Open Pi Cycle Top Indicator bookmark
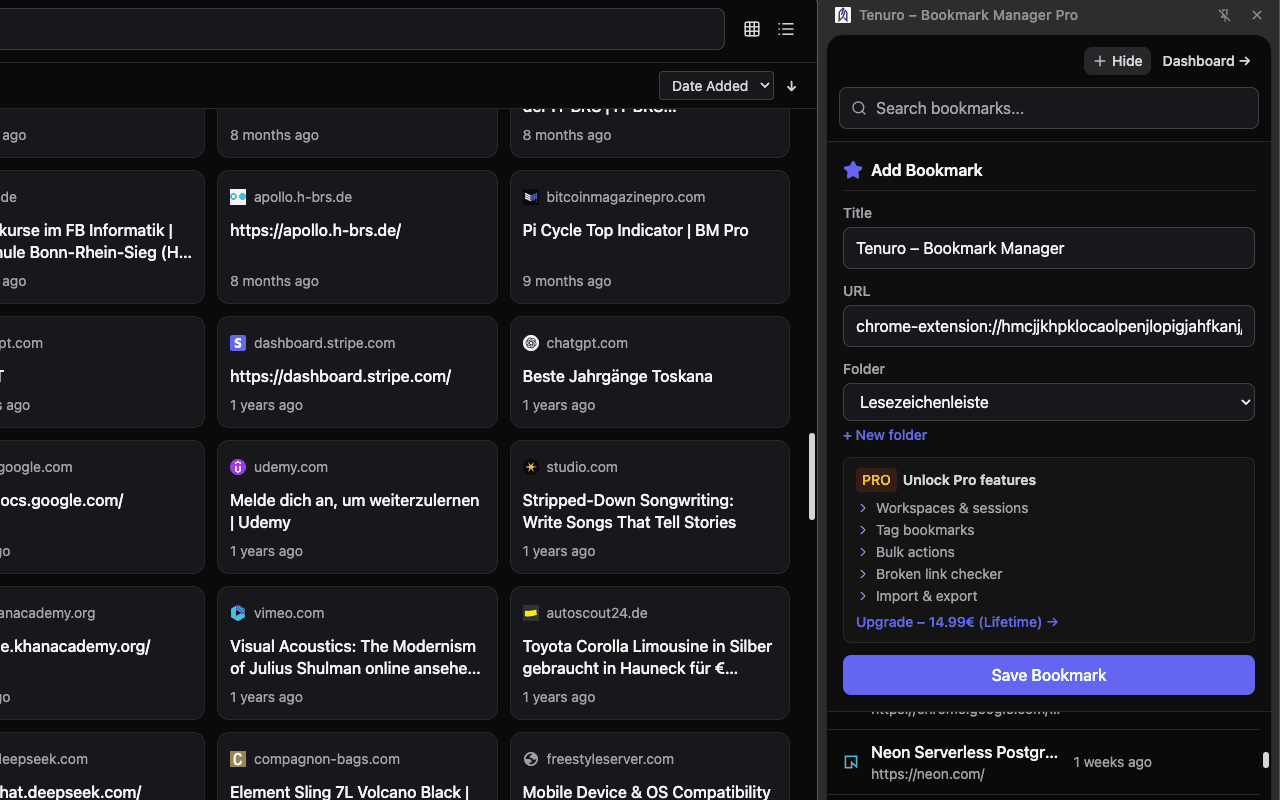 [x=650, y=237]
